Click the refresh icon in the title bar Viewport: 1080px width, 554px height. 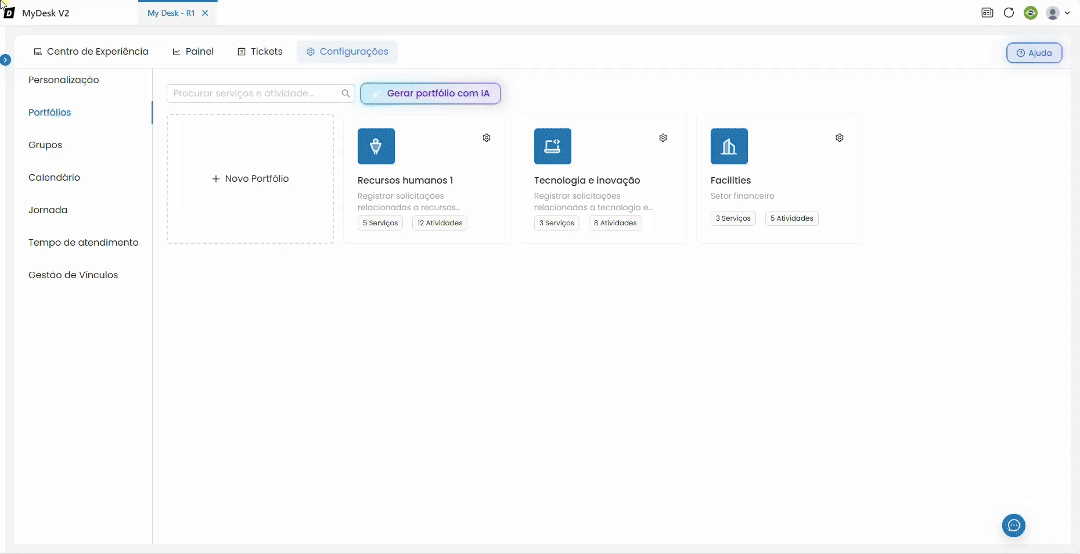point(1008,12)
